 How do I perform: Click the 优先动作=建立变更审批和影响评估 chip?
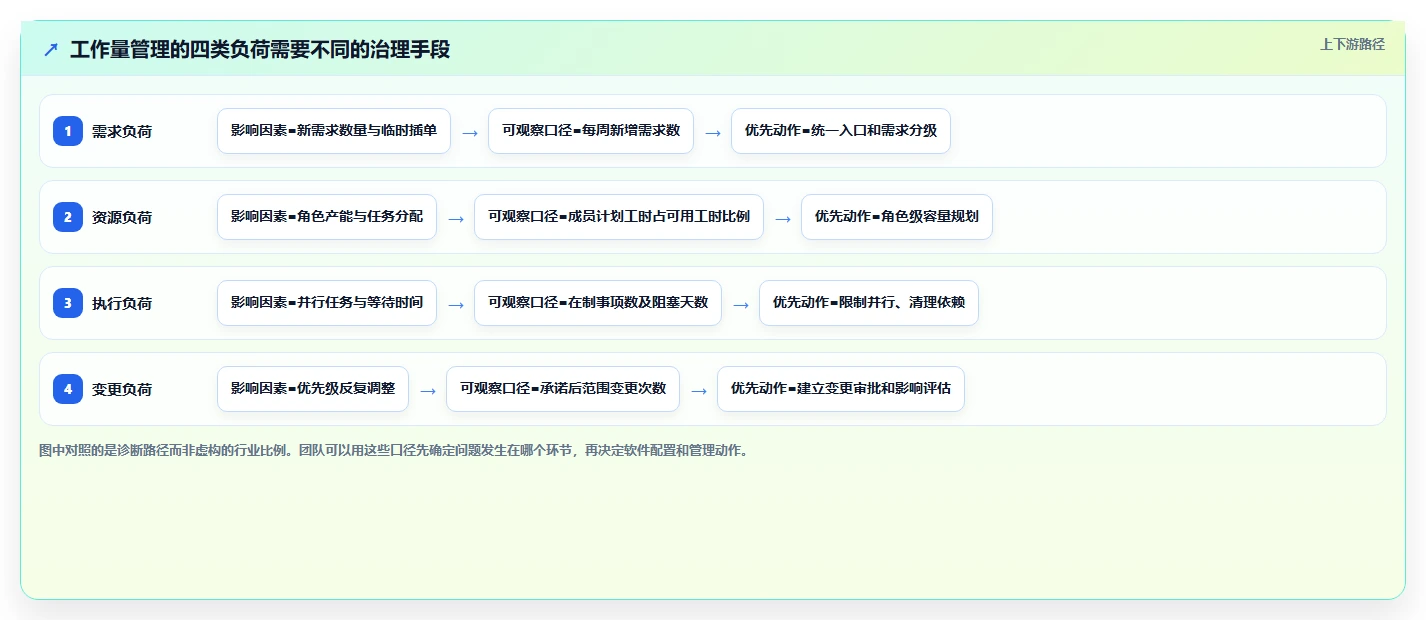[841, 389]
